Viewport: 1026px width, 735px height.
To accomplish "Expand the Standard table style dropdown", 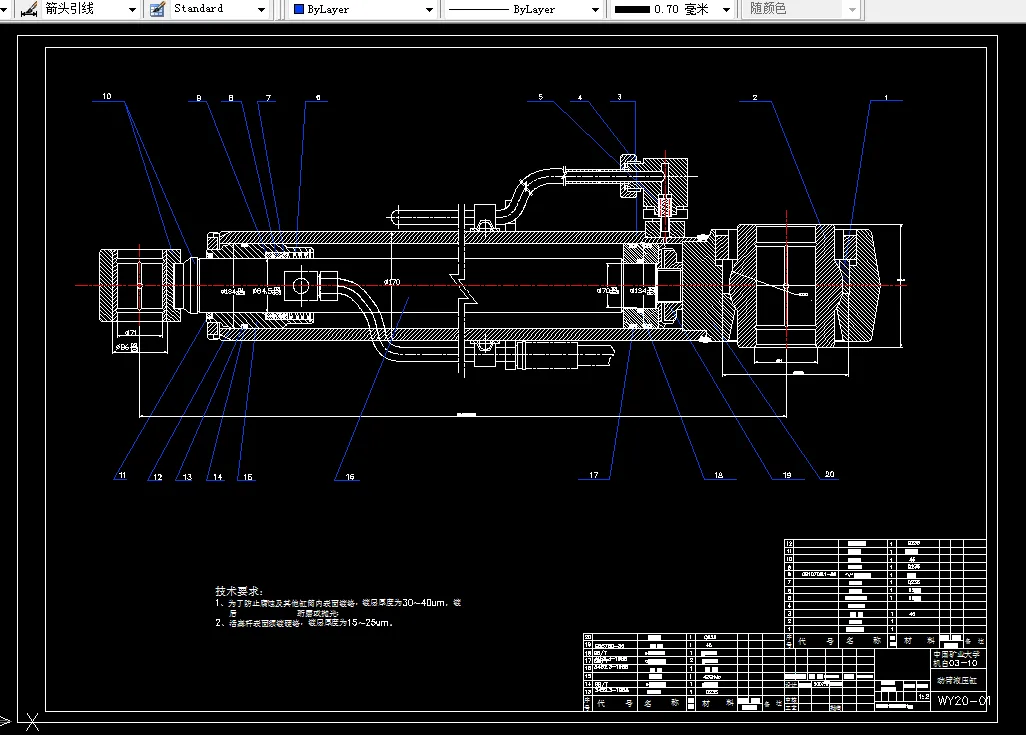I will point(262,9).
